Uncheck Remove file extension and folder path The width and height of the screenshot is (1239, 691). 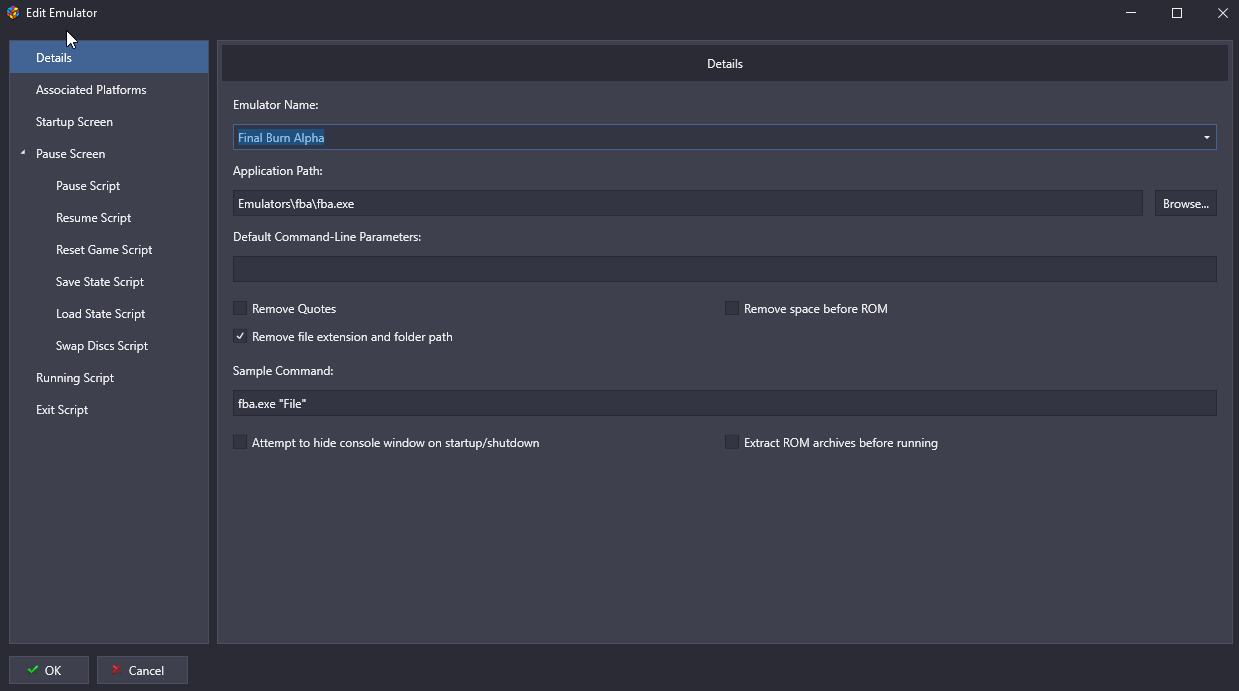pyautogui.click(x=240, y=337)
